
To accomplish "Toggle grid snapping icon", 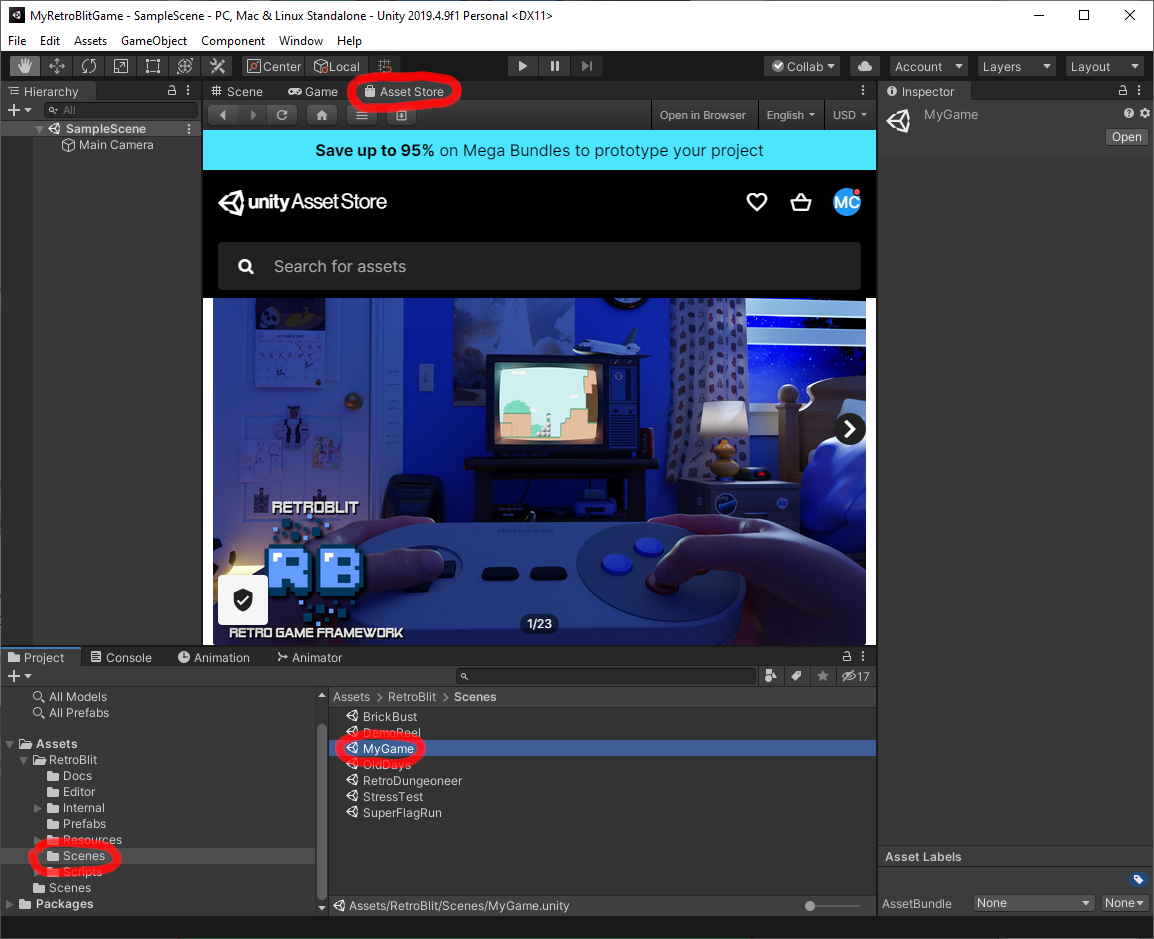I will click(385, 66).
